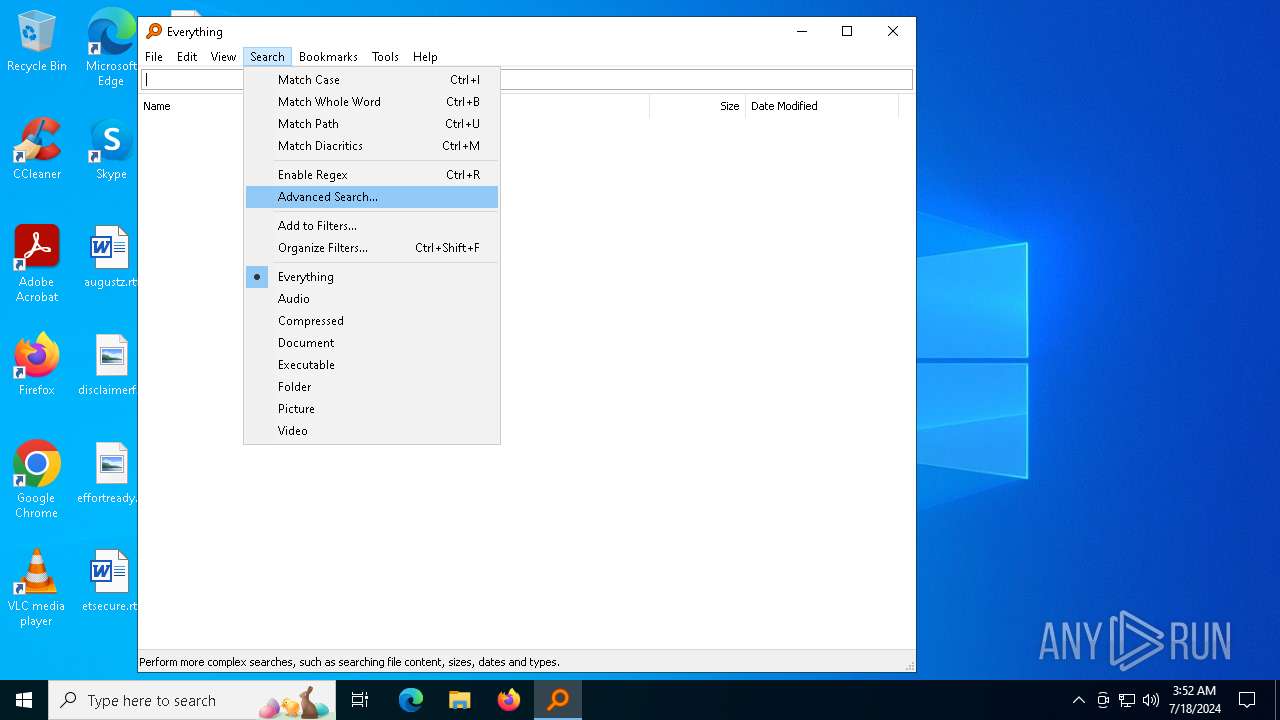
Task: Launch Google Chrome from the desktop
Action: click(37, 480)
